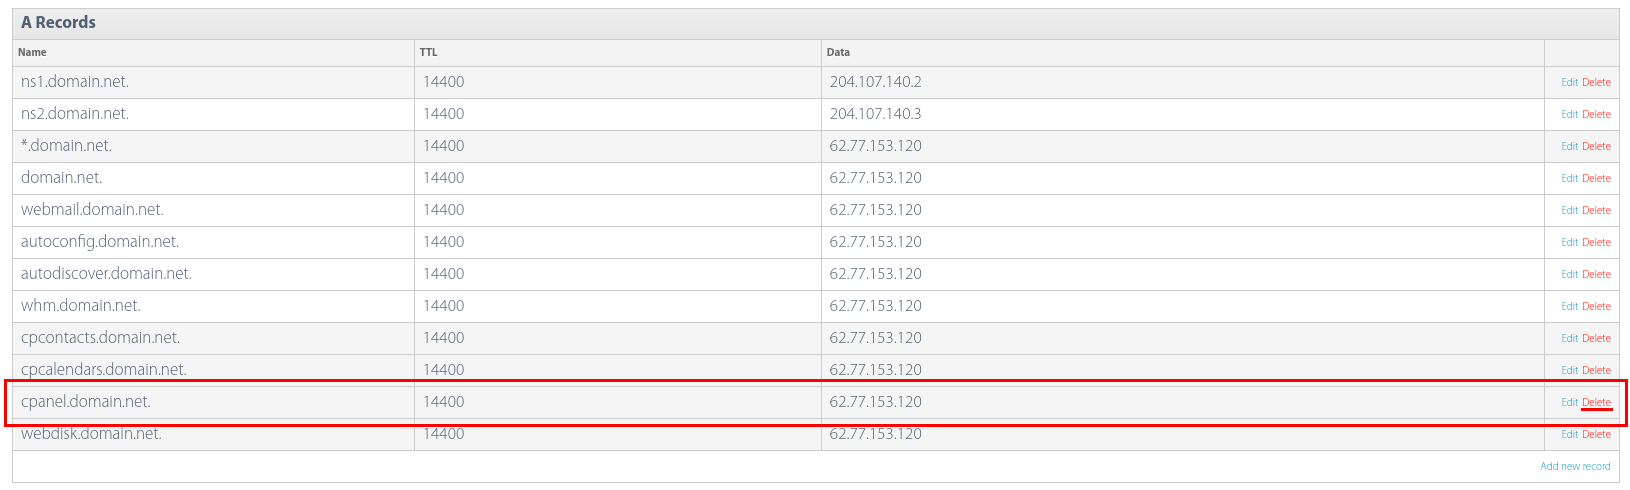
Task: Select the ns1.domain.net. name cell
Action: [214, 82]
